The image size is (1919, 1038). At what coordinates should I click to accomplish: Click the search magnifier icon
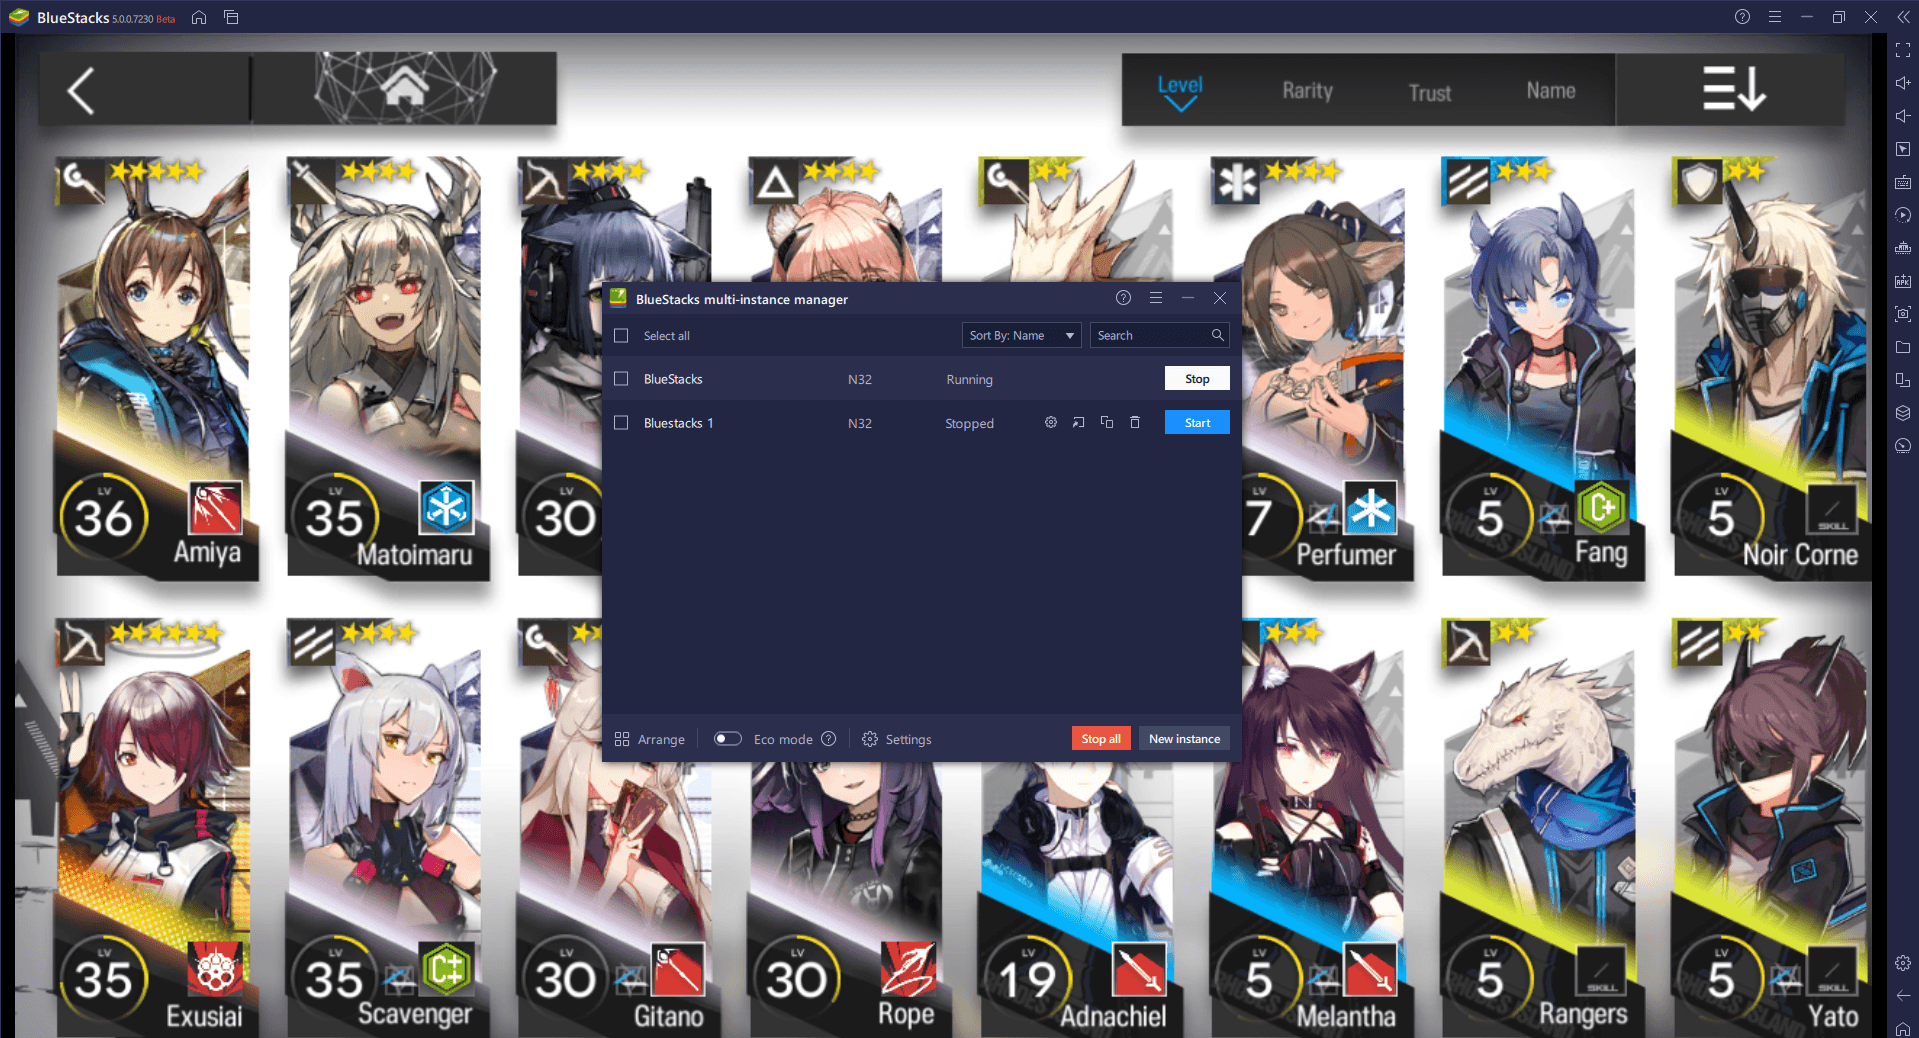coord(1217,335)
